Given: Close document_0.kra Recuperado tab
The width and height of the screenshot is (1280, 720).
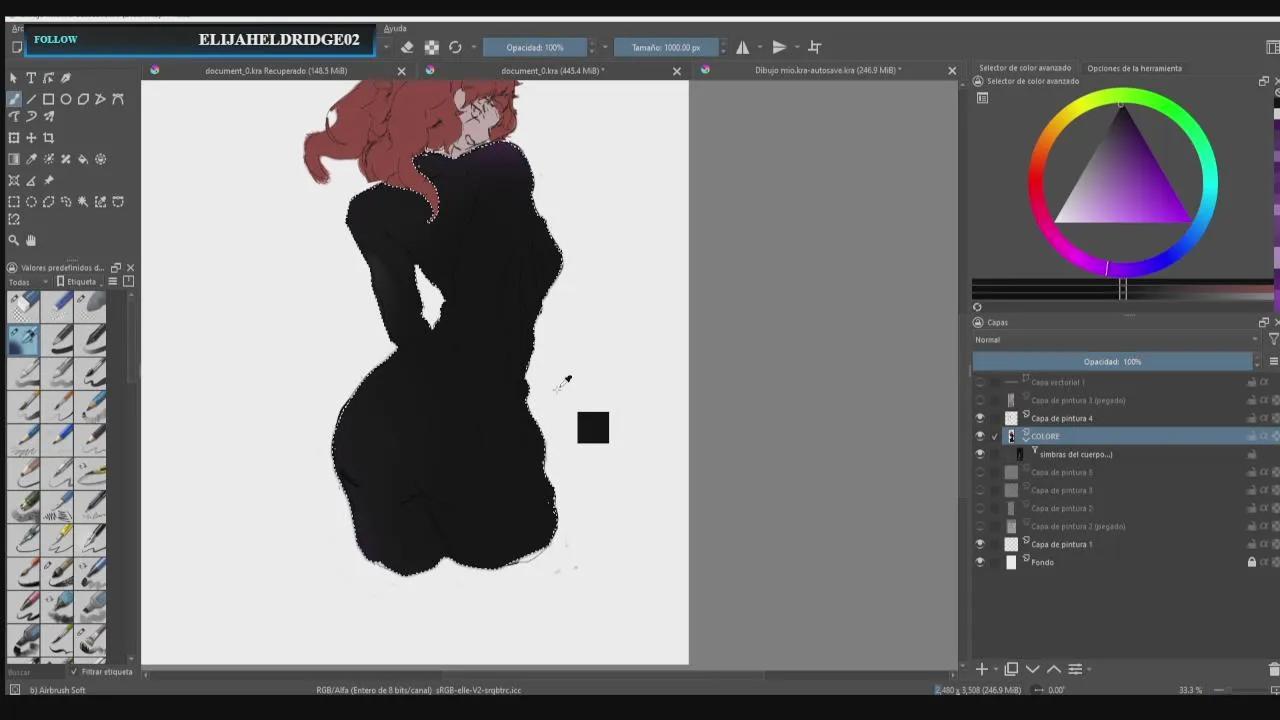Looking at the screenshot, I should [x=402, y=71].
